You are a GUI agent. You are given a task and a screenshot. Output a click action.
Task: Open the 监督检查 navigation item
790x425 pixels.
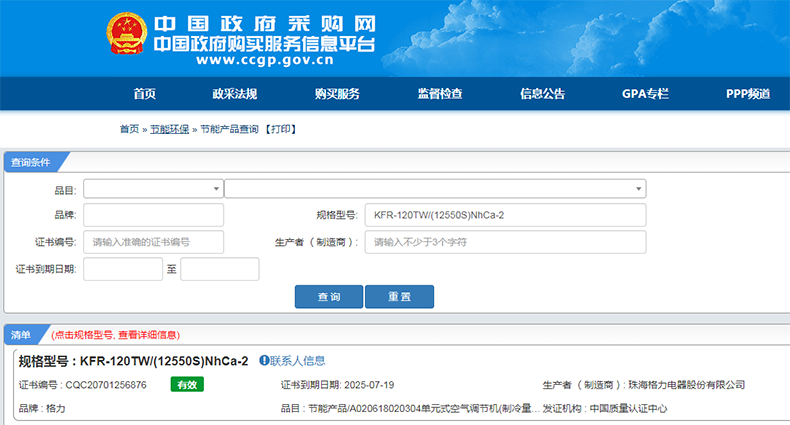point(440,94)
